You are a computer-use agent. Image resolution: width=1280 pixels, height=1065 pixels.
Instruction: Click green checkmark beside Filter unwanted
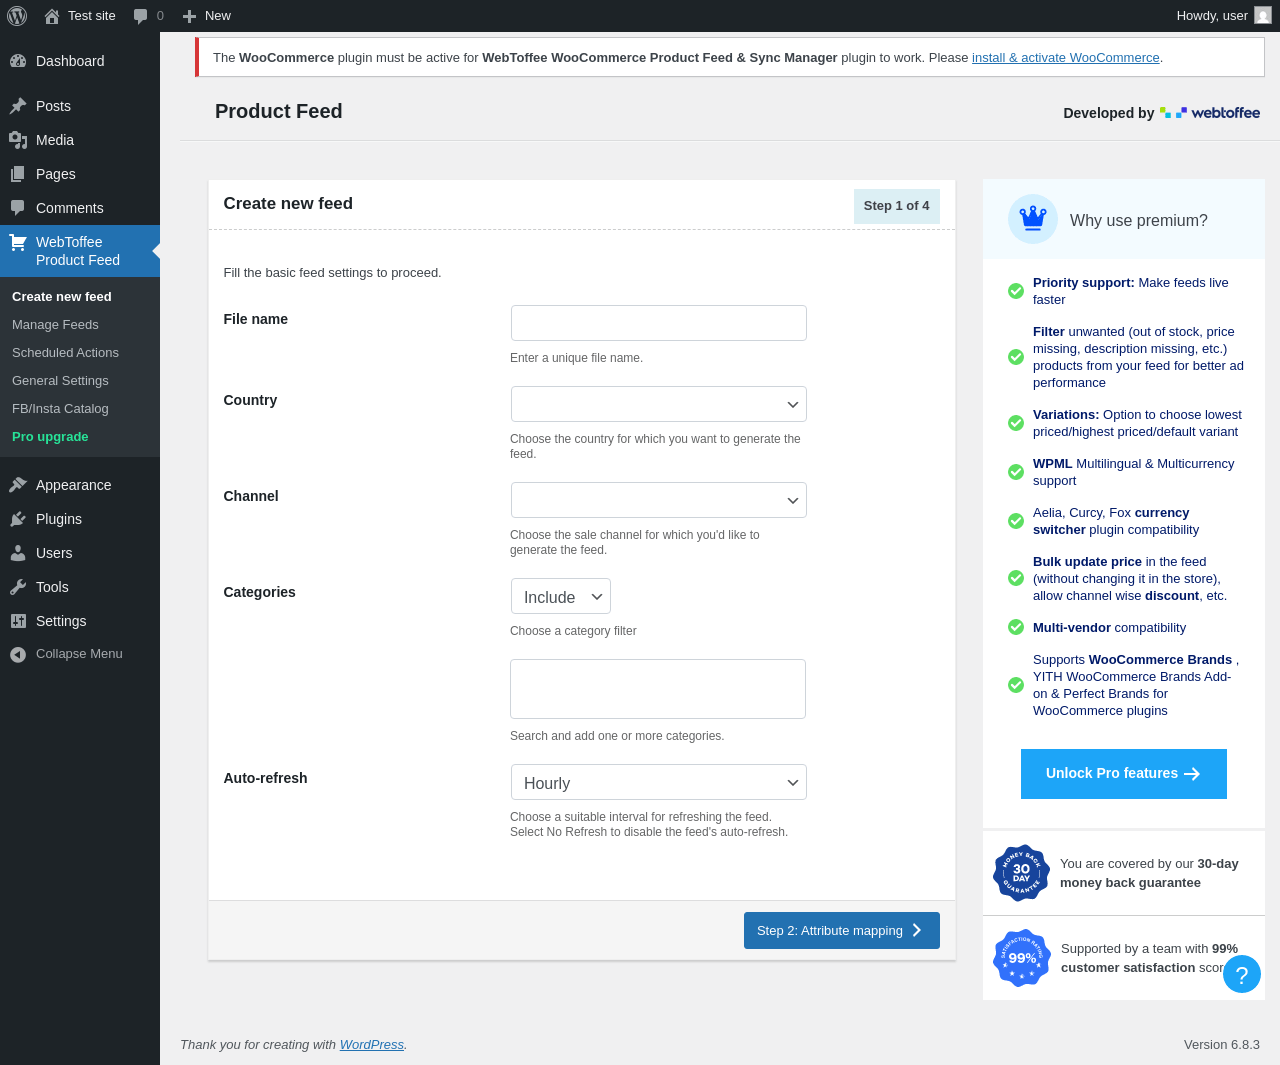pos(1016,357)
